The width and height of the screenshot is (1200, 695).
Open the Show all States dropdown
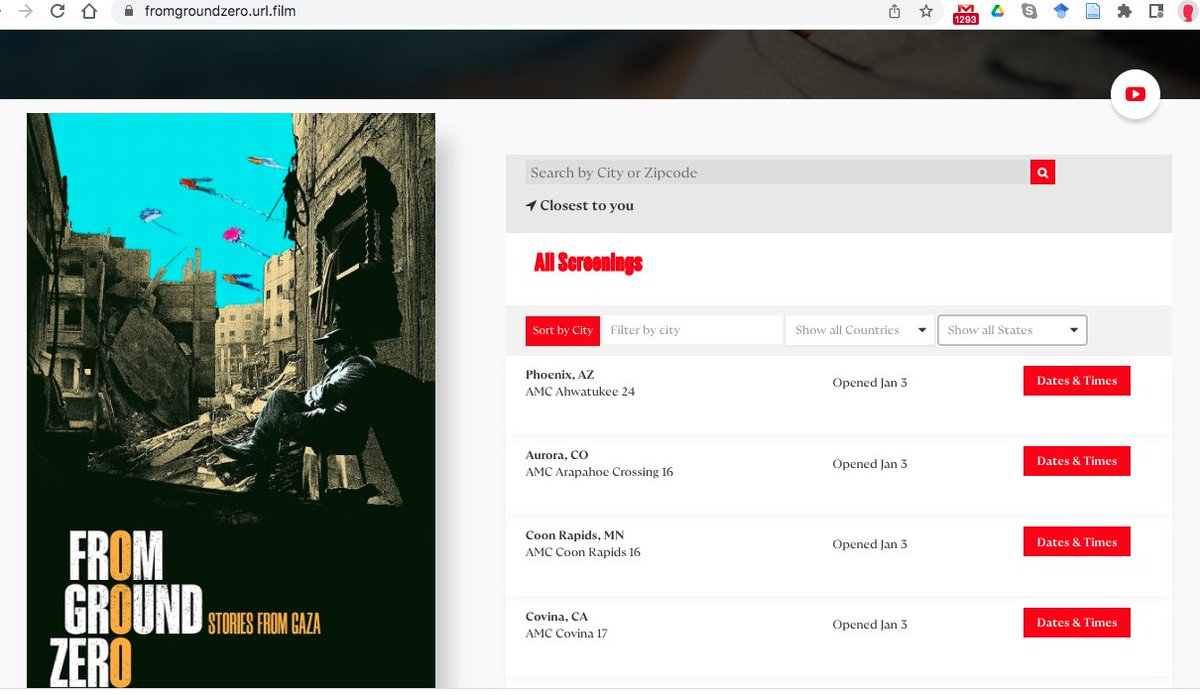point(1012,330)
